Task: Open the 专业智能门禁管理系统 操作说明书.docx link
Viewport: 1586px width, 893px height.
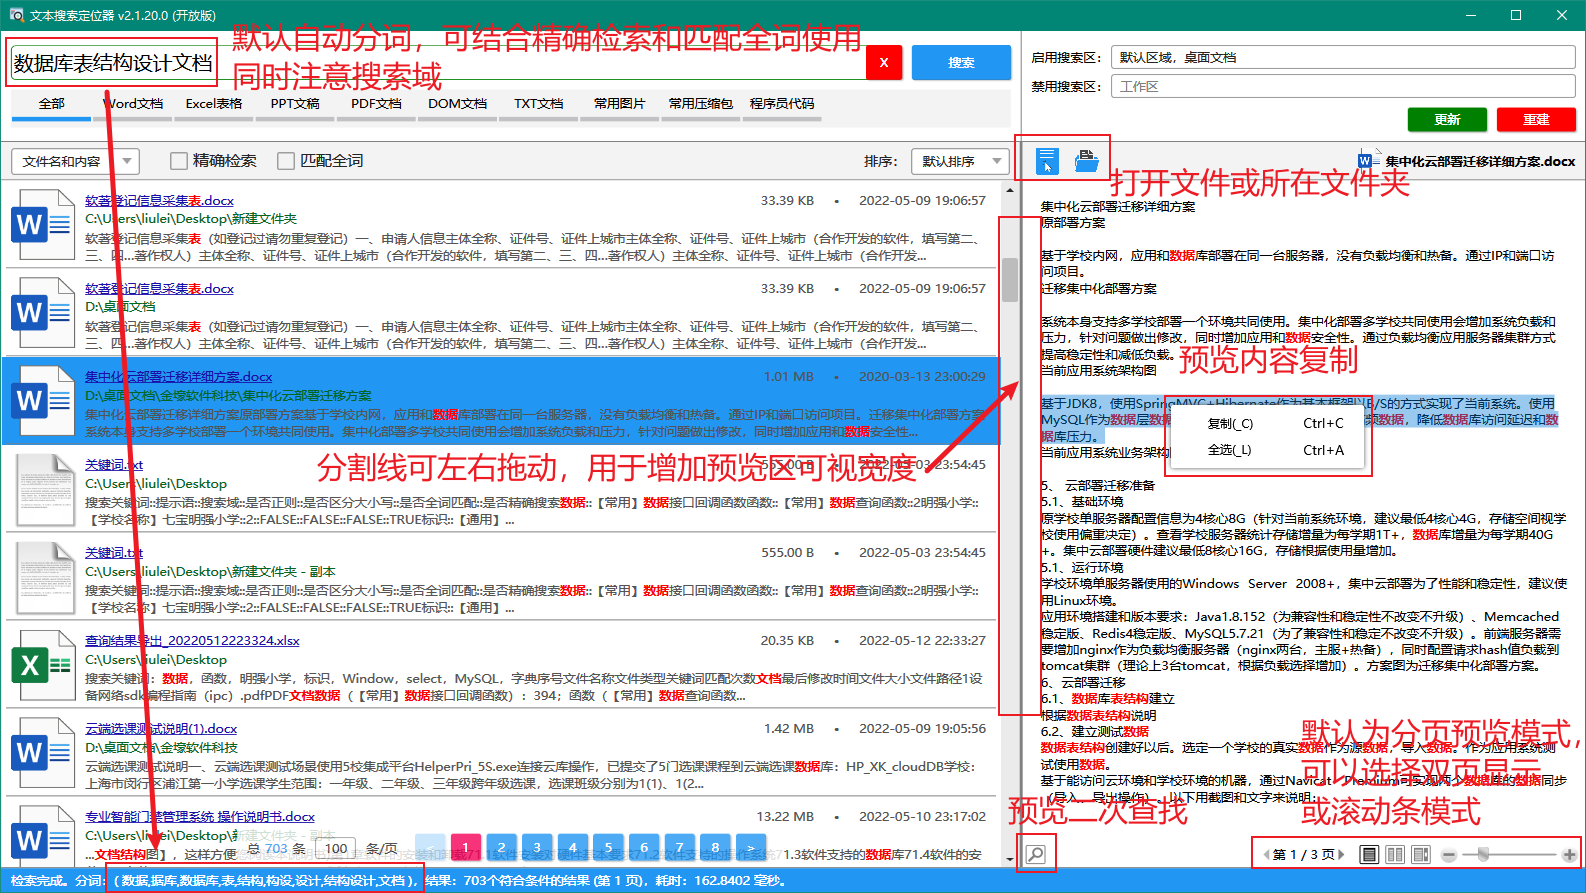Action: pyautogui.click(x=200, y=817)
